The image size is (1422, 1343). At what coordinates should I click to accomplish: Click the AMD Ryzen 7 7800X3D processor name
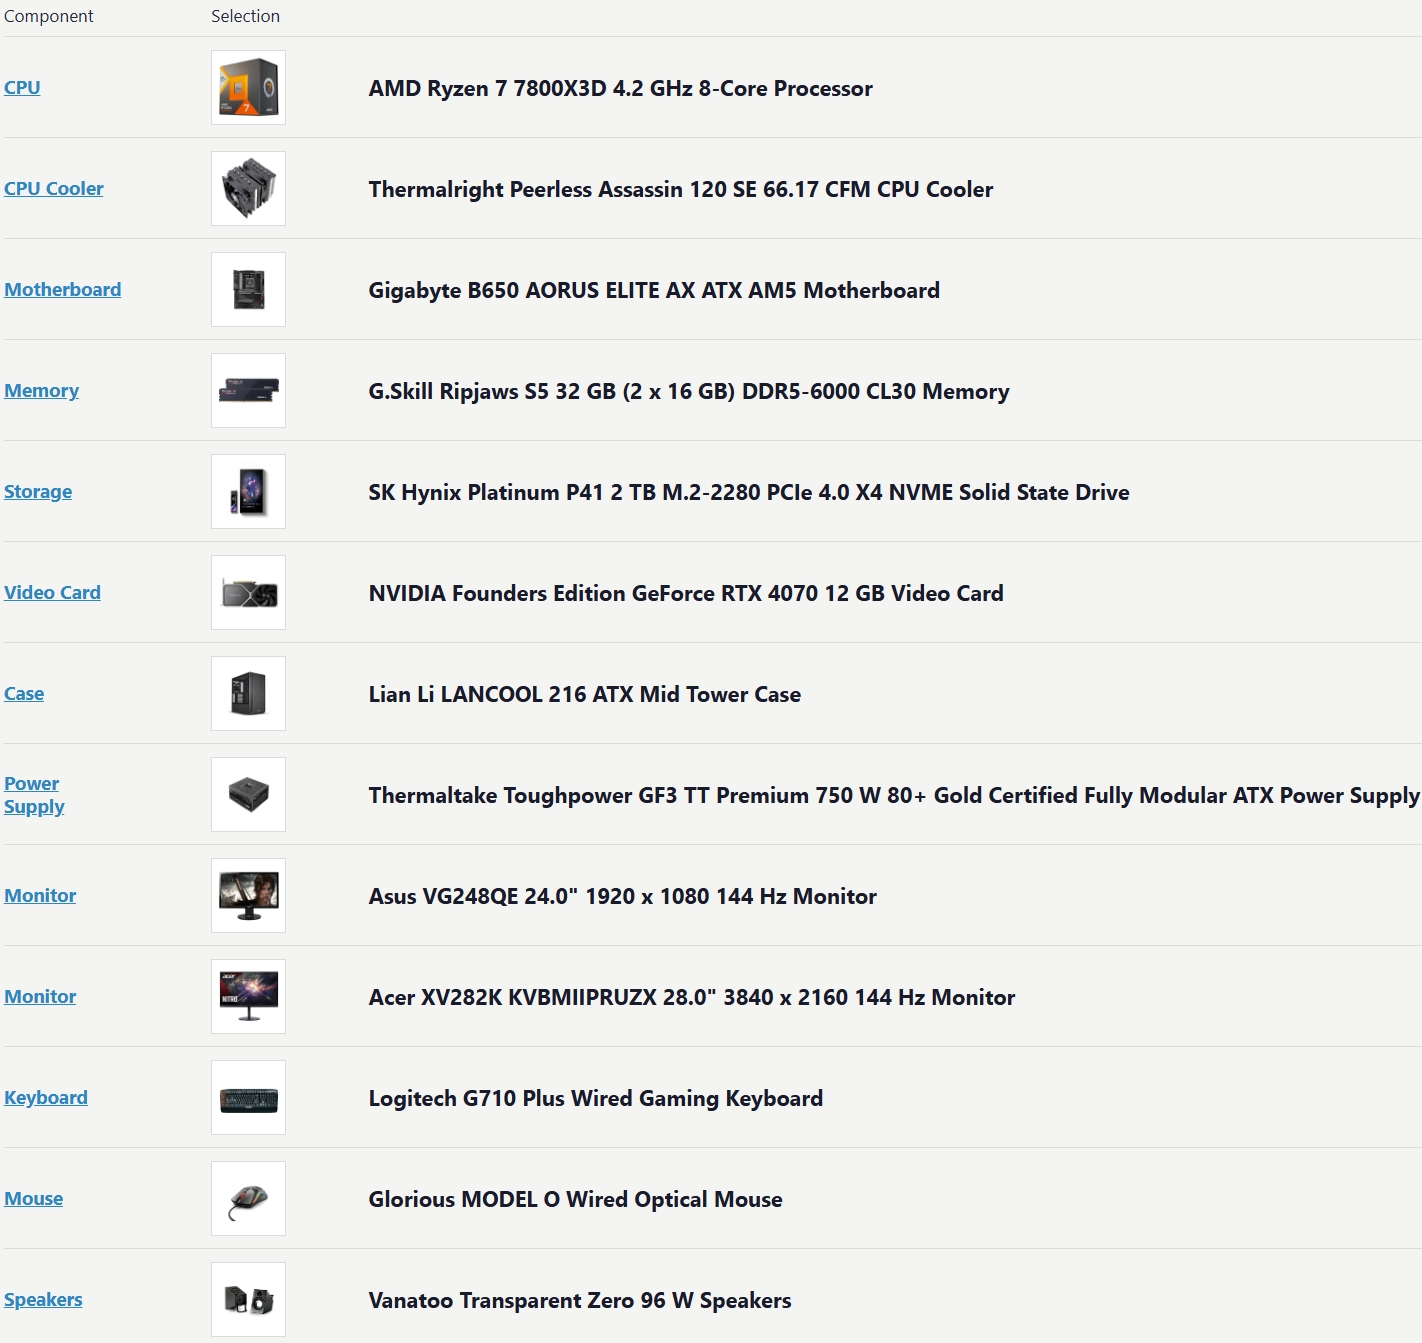(x=620, y=88)
